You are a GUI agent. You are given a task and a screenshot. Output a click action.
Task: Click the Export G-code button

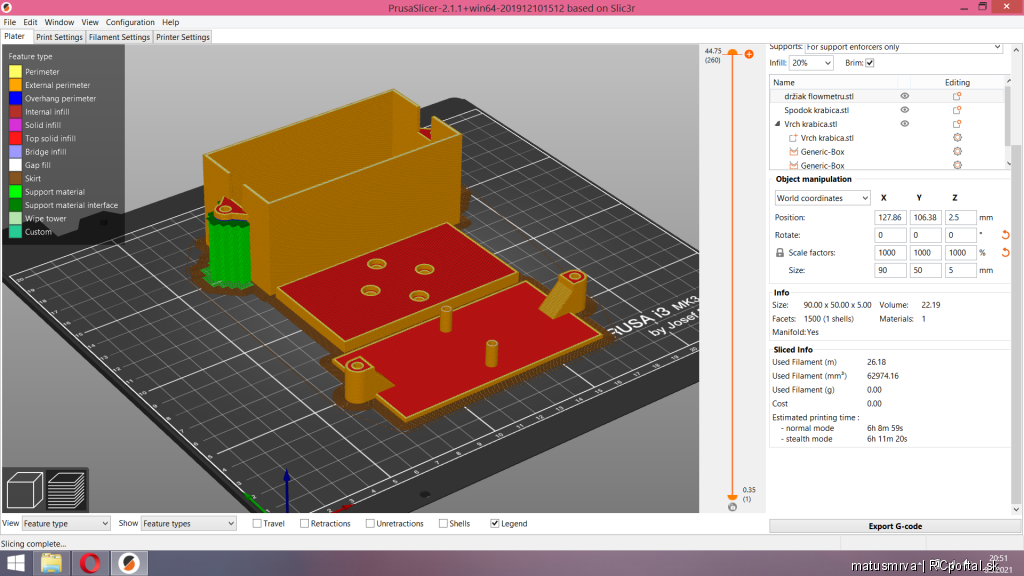click(895, 526)
